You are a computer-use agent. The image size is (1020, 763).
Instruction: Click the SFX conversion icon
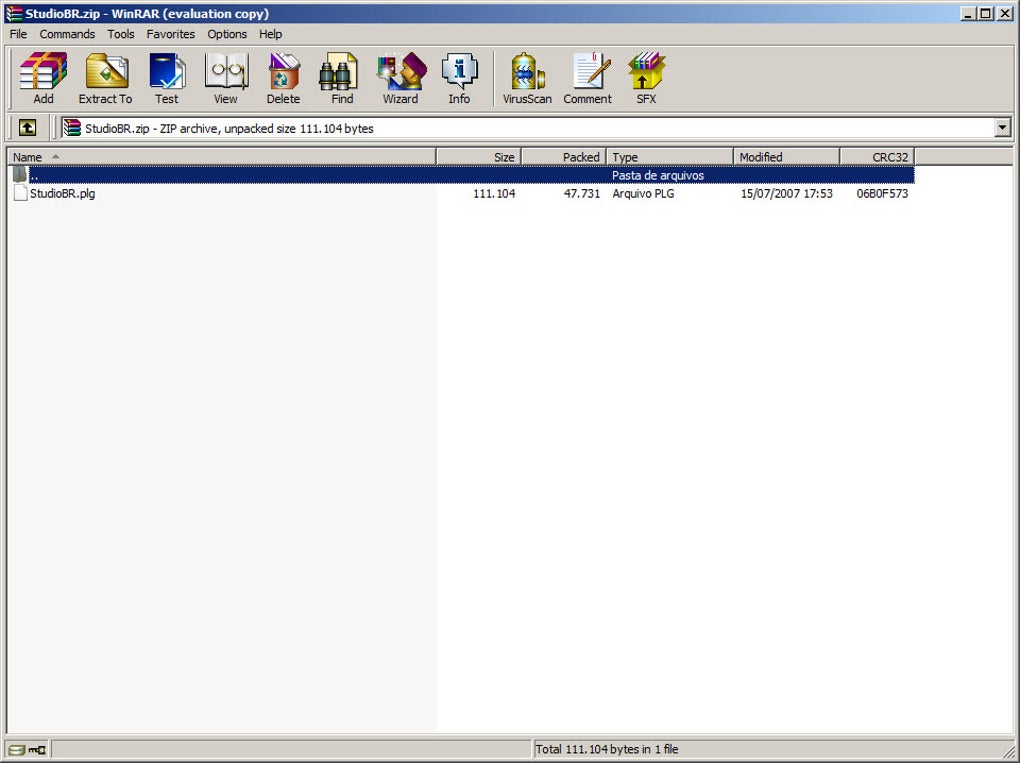click(x=646, y=78)
